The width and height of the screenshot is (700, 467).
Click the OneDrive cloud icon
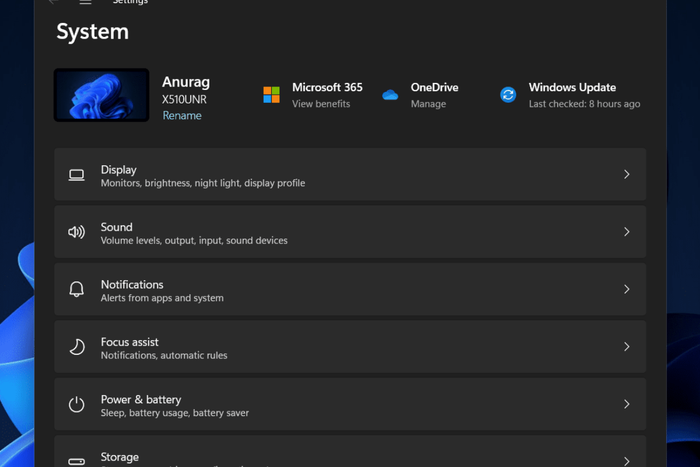(390, 95)
